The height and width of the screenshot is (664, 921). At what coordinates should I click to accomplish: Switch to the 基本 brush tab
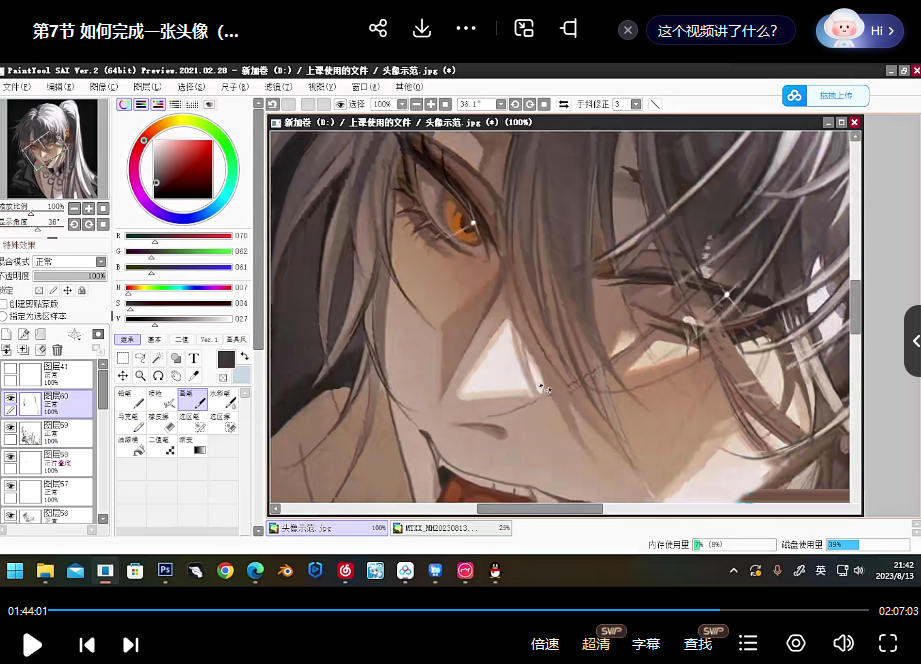click(154, 339)
